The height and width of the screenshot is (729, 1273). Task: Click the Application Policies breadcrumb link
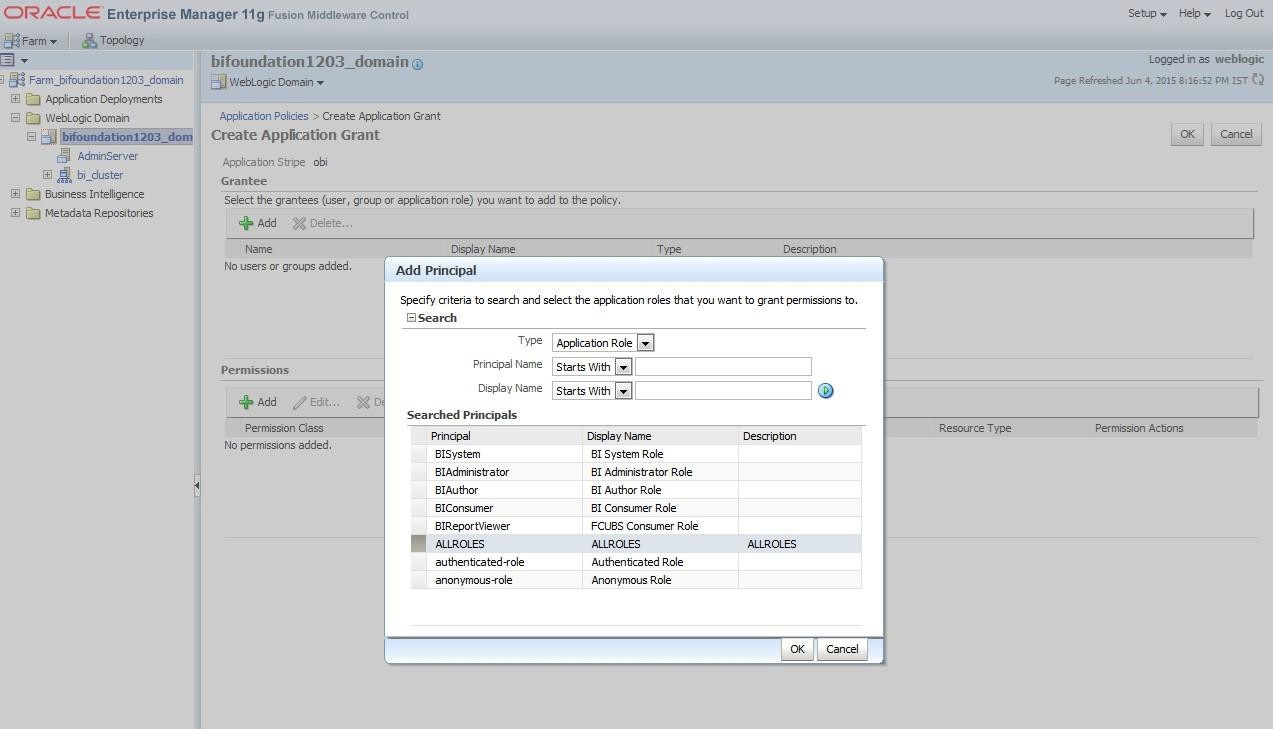coord(264,116)
